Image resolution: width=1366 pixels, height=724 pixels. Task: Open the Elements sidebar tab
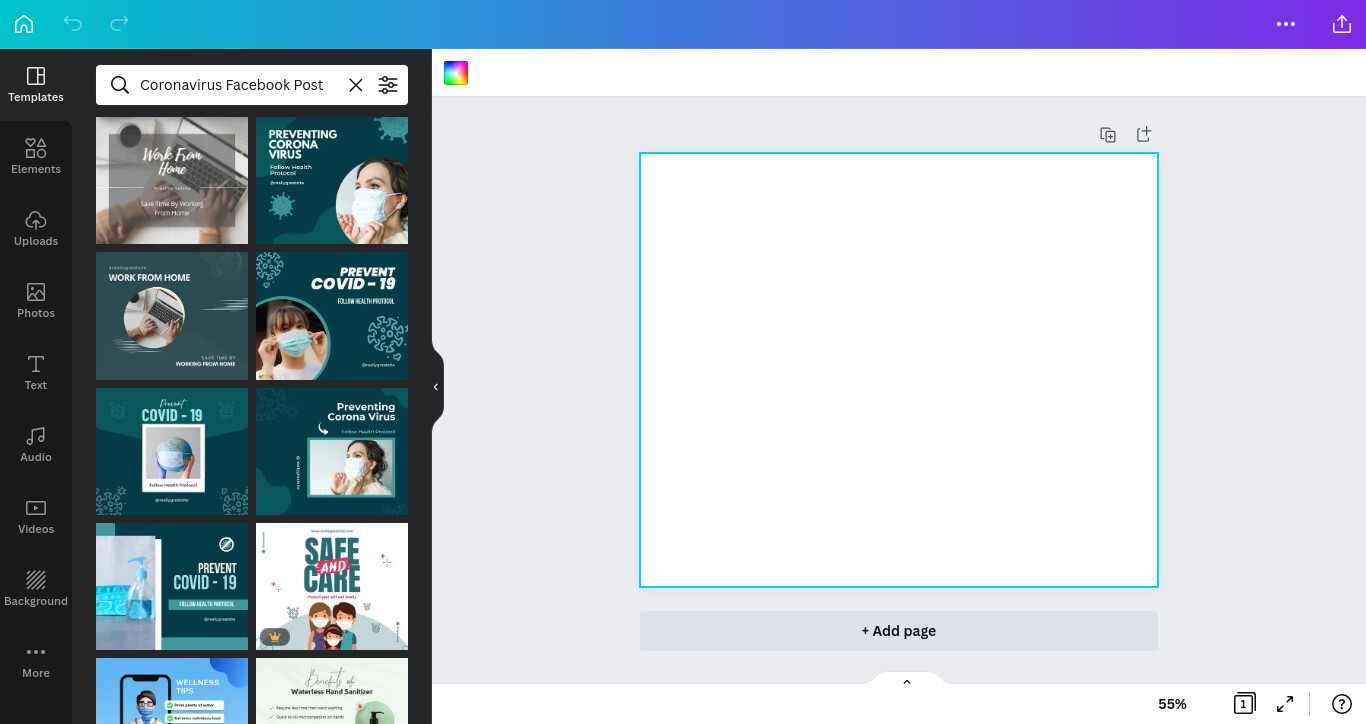pos(36,157)
